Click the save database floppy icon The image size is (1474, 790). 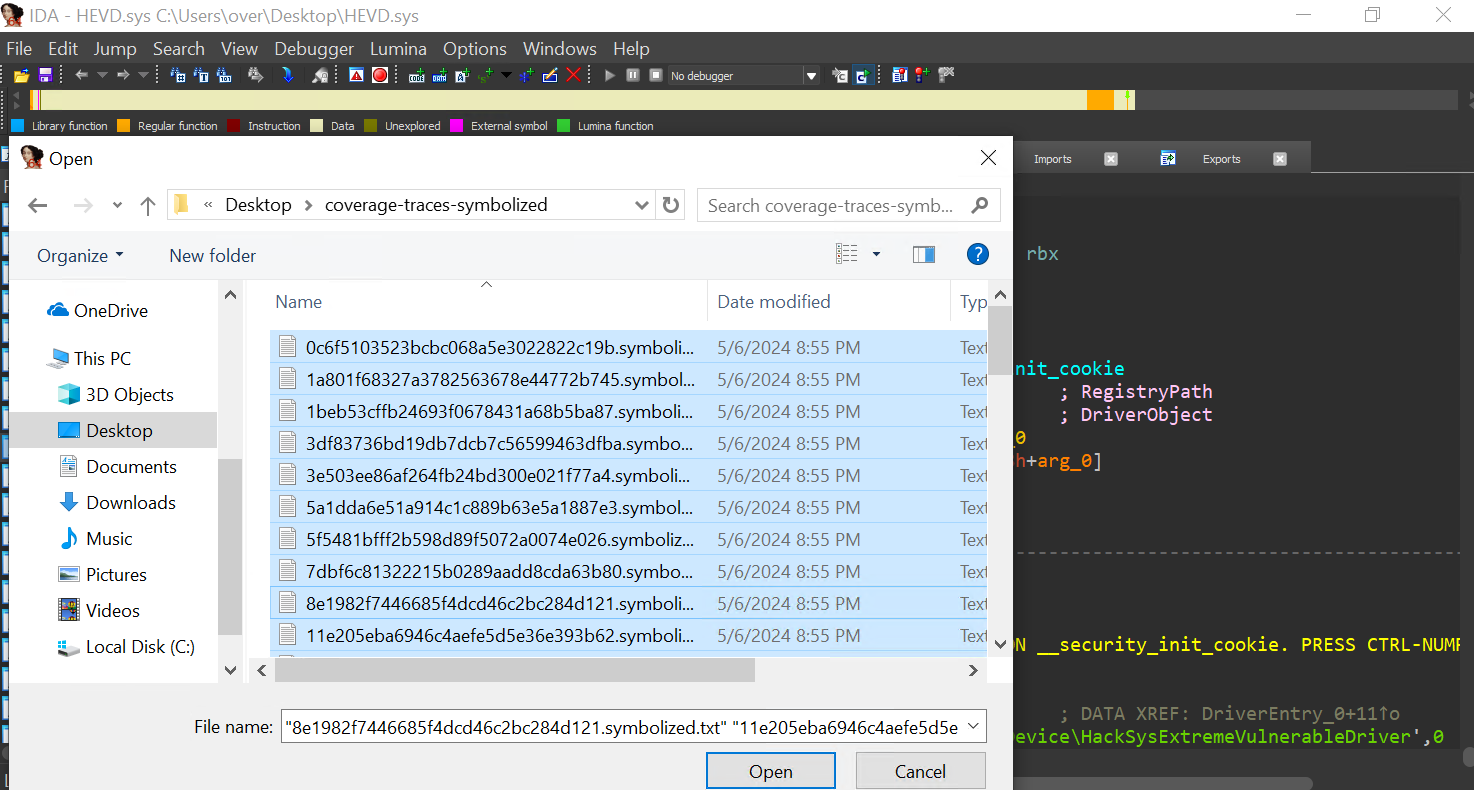(x=45, y=75)
